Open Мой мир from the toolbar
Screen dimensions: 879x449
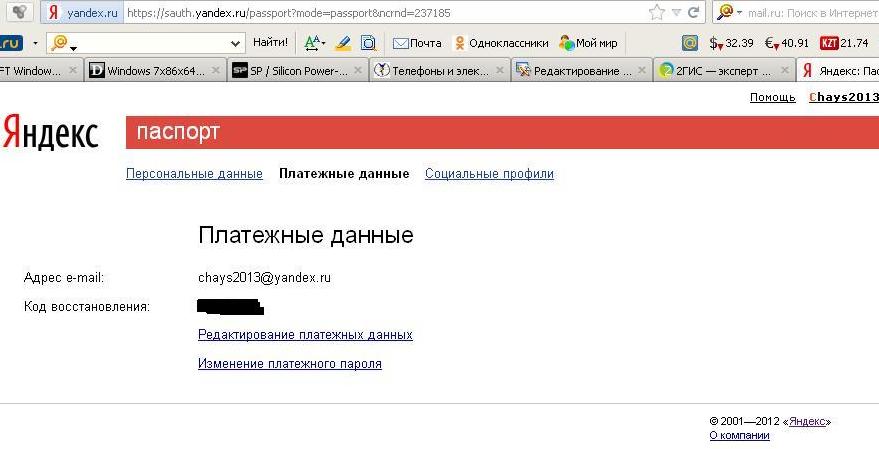tap(588, 43)
